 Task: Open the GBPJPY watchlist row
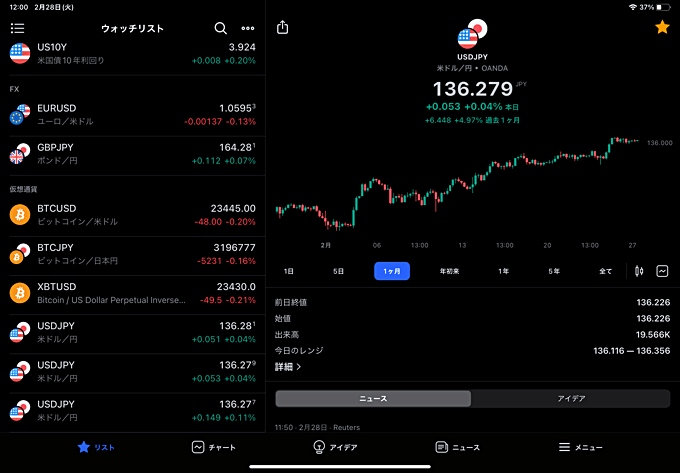point(133,154)
